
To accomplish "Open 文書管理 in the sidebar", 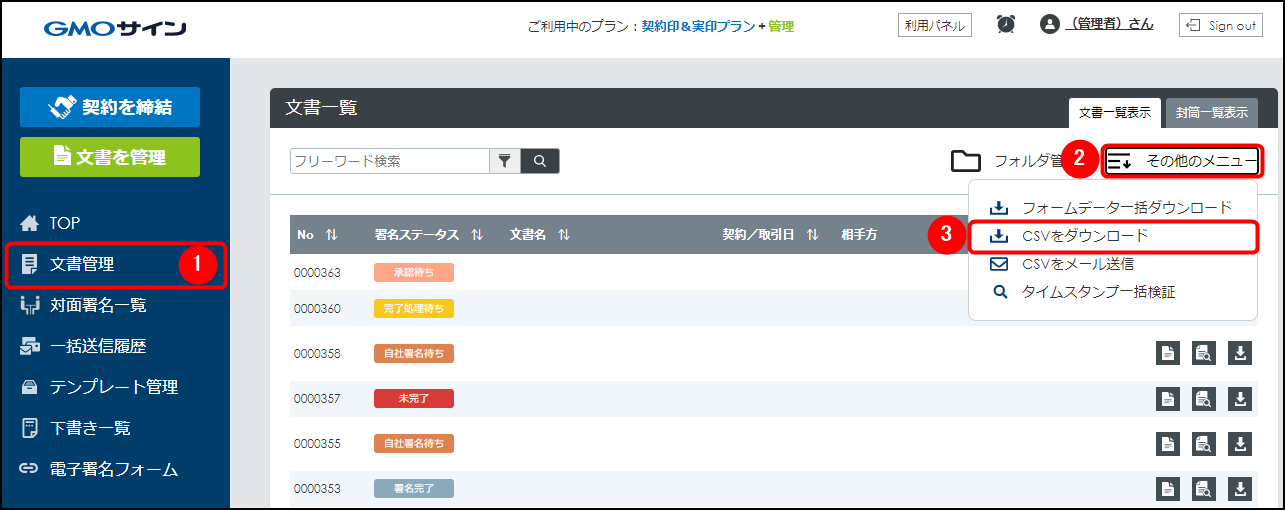I will [x=82, y=265].
